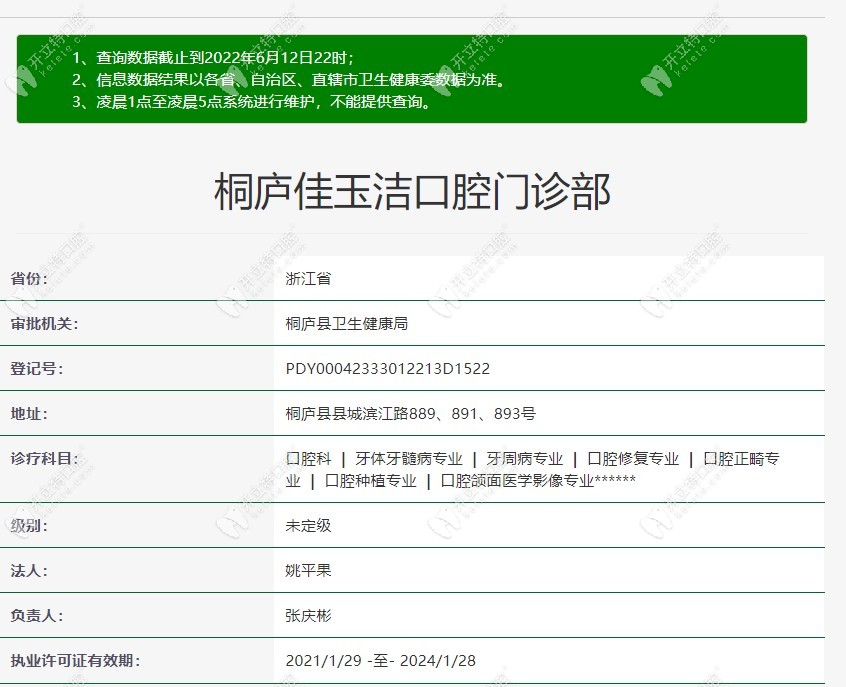Click 牙周病专业 in the subject list
The image size is (846, 687).
coord(524,459)
